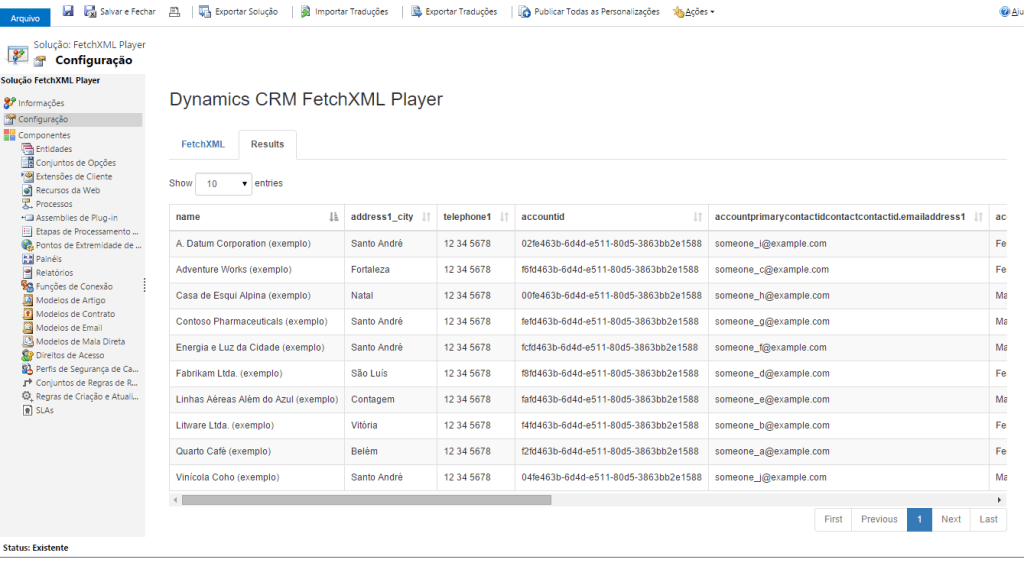Click the Entidades icon in sidebar
Image resolution: width=1024 pixels, height=566 pixels.
(27, 149)
